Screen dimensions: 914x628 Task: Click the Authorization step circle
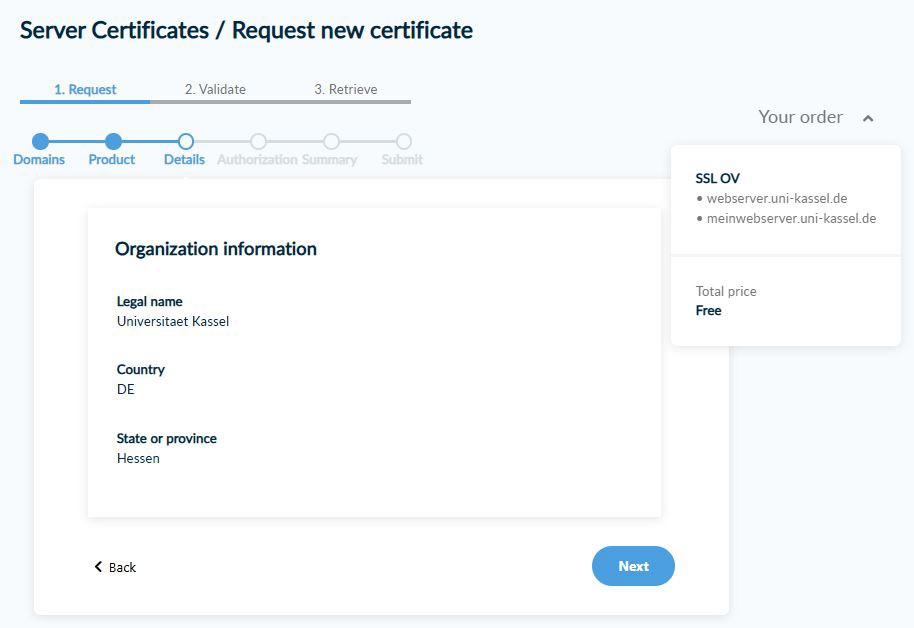point(258,142)
